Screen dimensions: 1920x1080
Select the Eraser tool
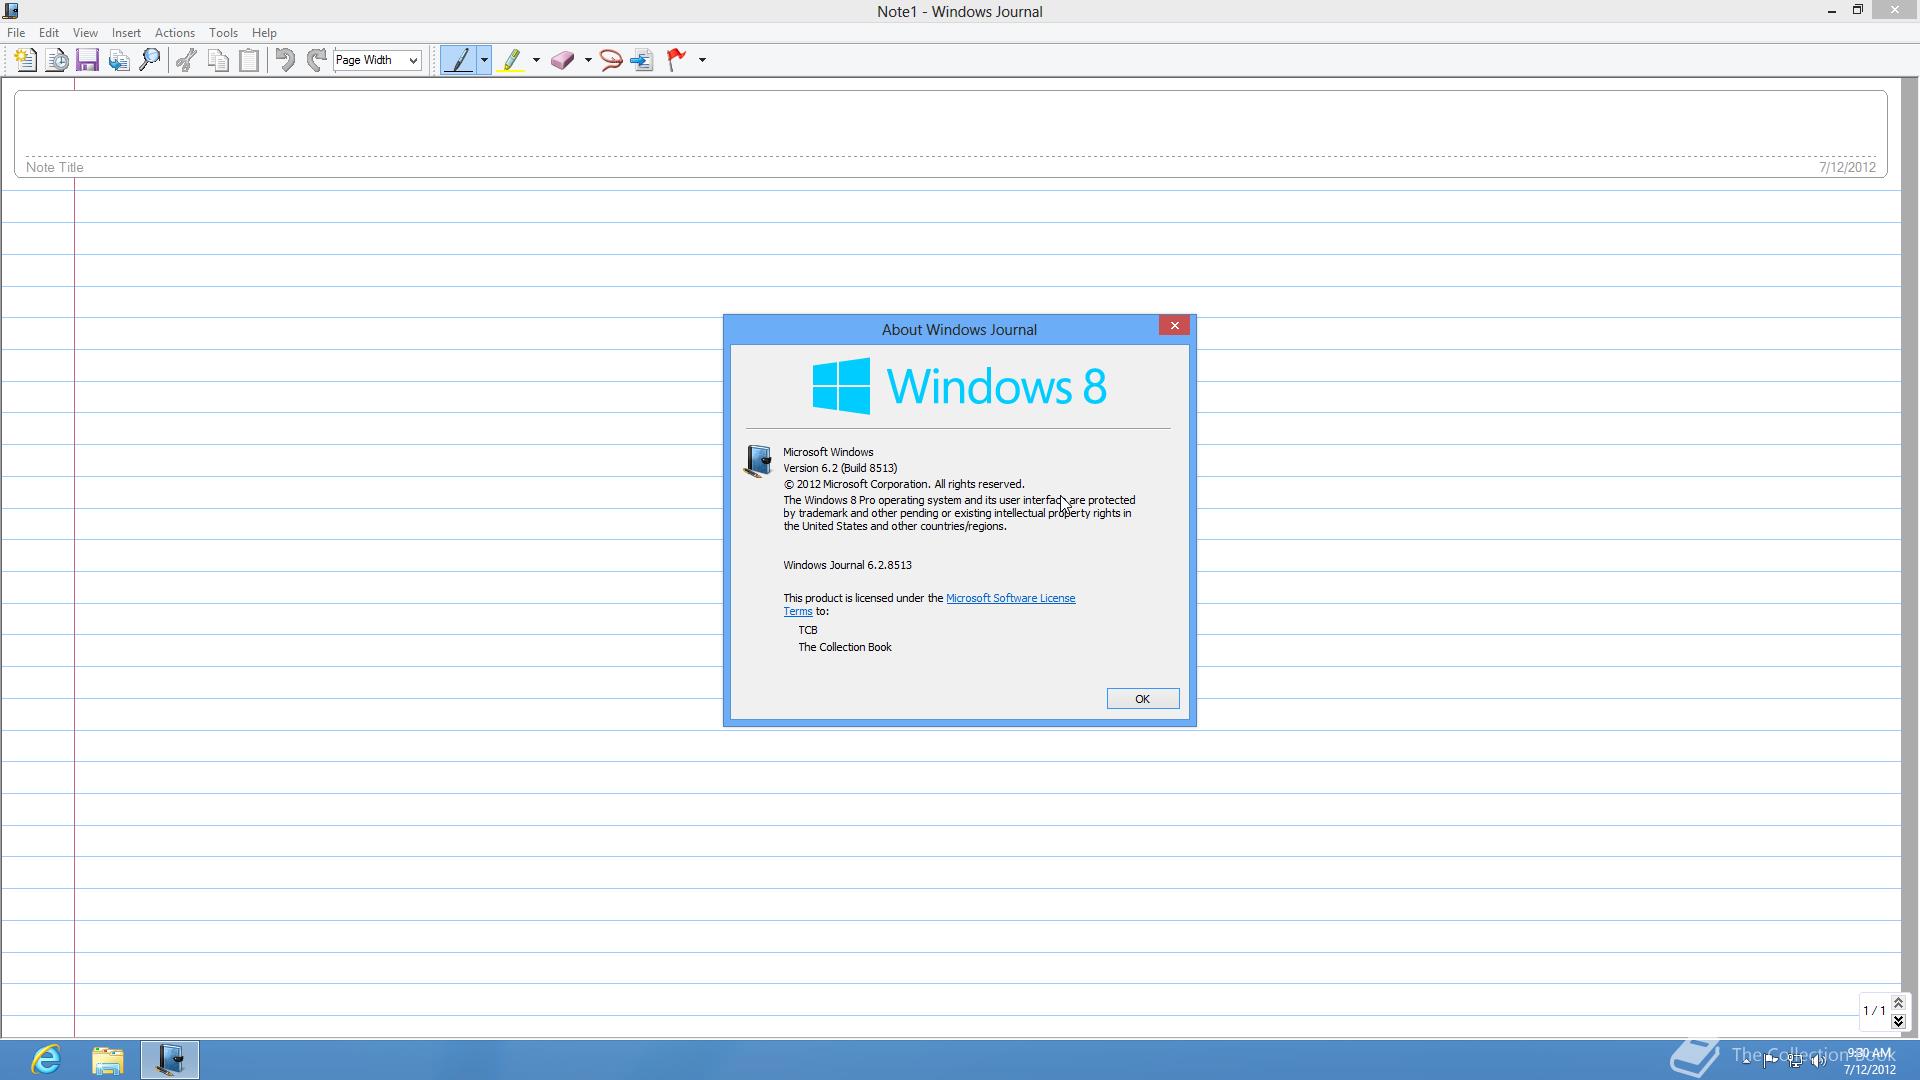click(562, 60)
